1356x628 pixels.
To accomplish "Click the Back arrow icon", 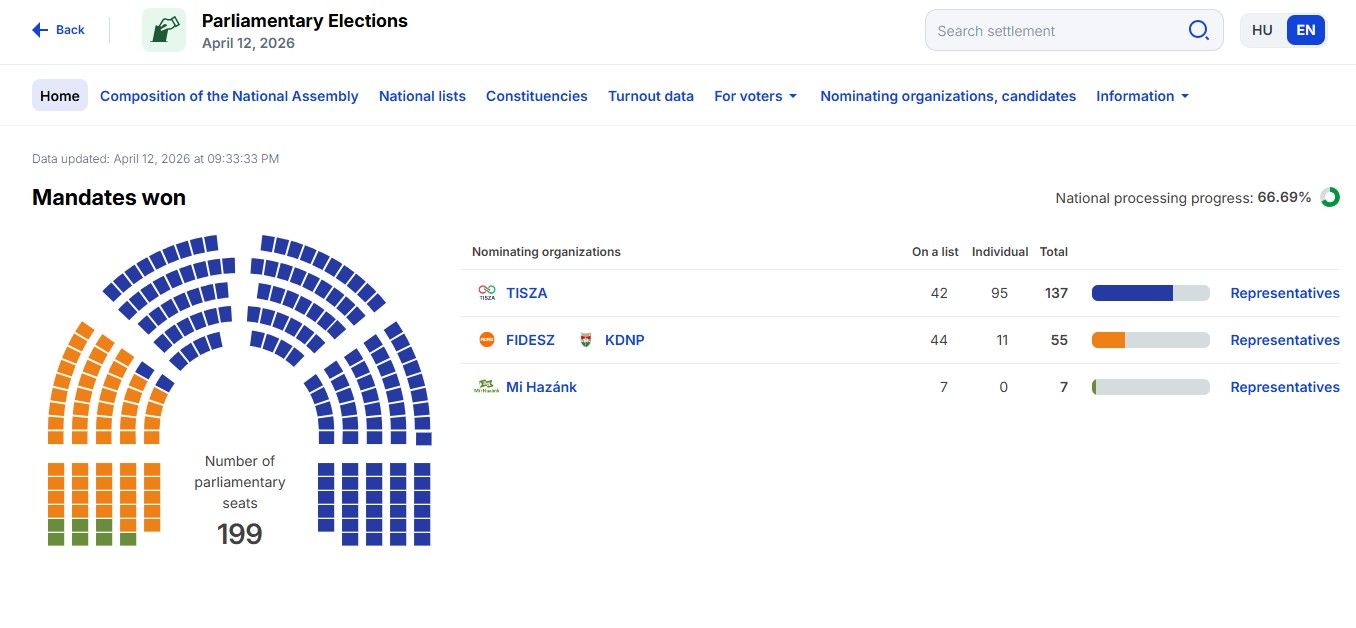I will pos(40,30).
